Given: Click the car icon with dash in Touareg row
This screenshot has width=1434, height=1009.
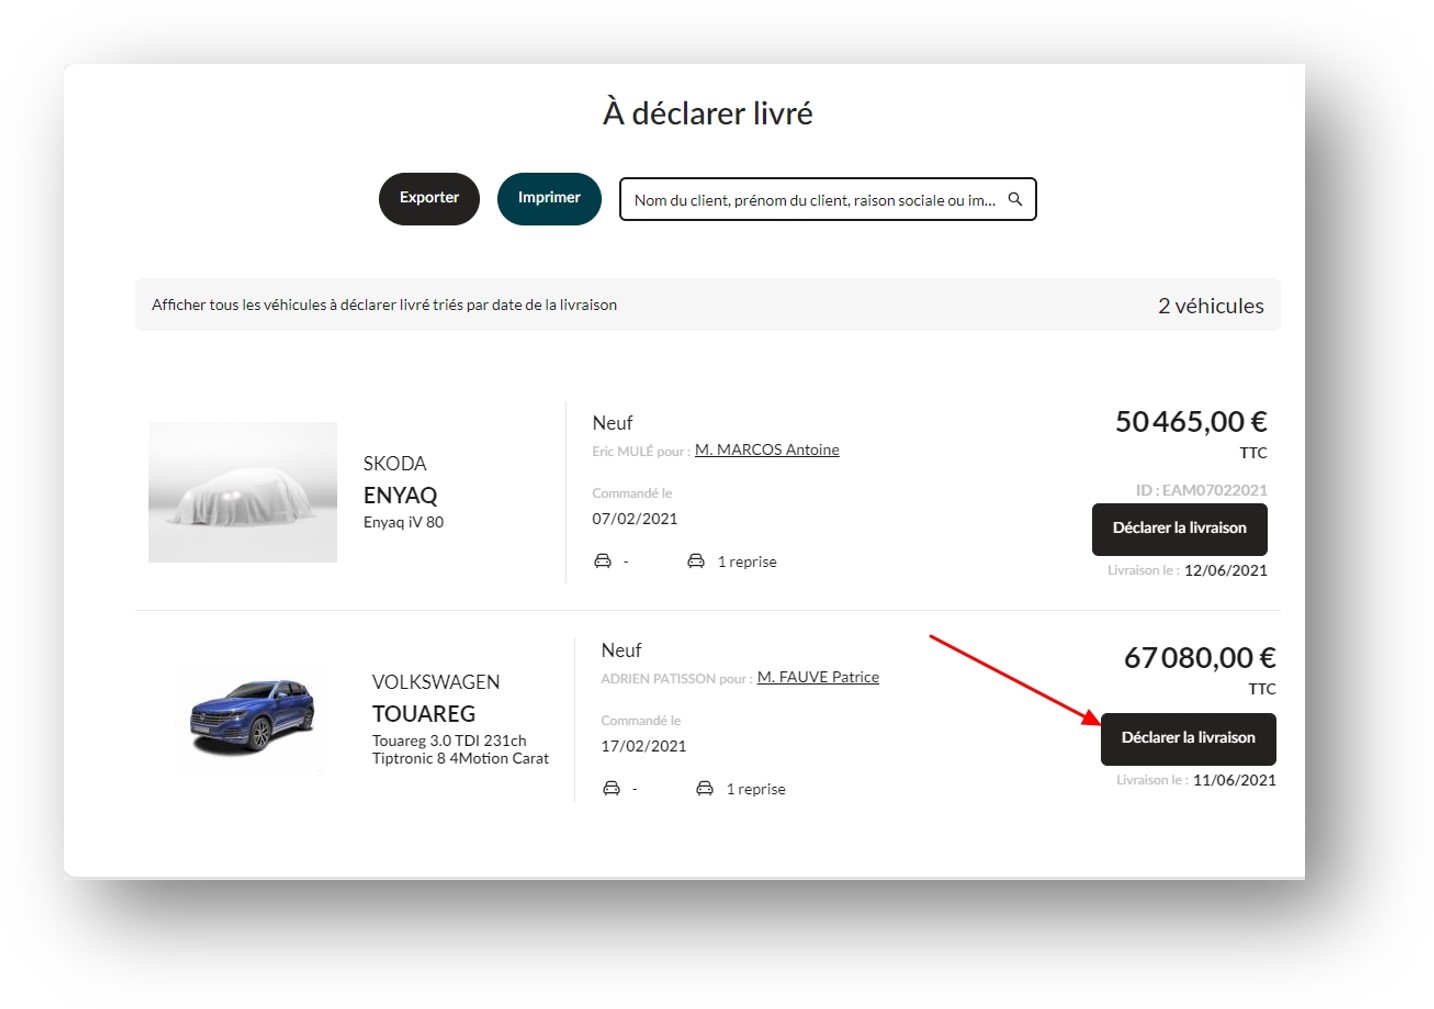Looking at the screenshot, I should click(x=611, y=788).
